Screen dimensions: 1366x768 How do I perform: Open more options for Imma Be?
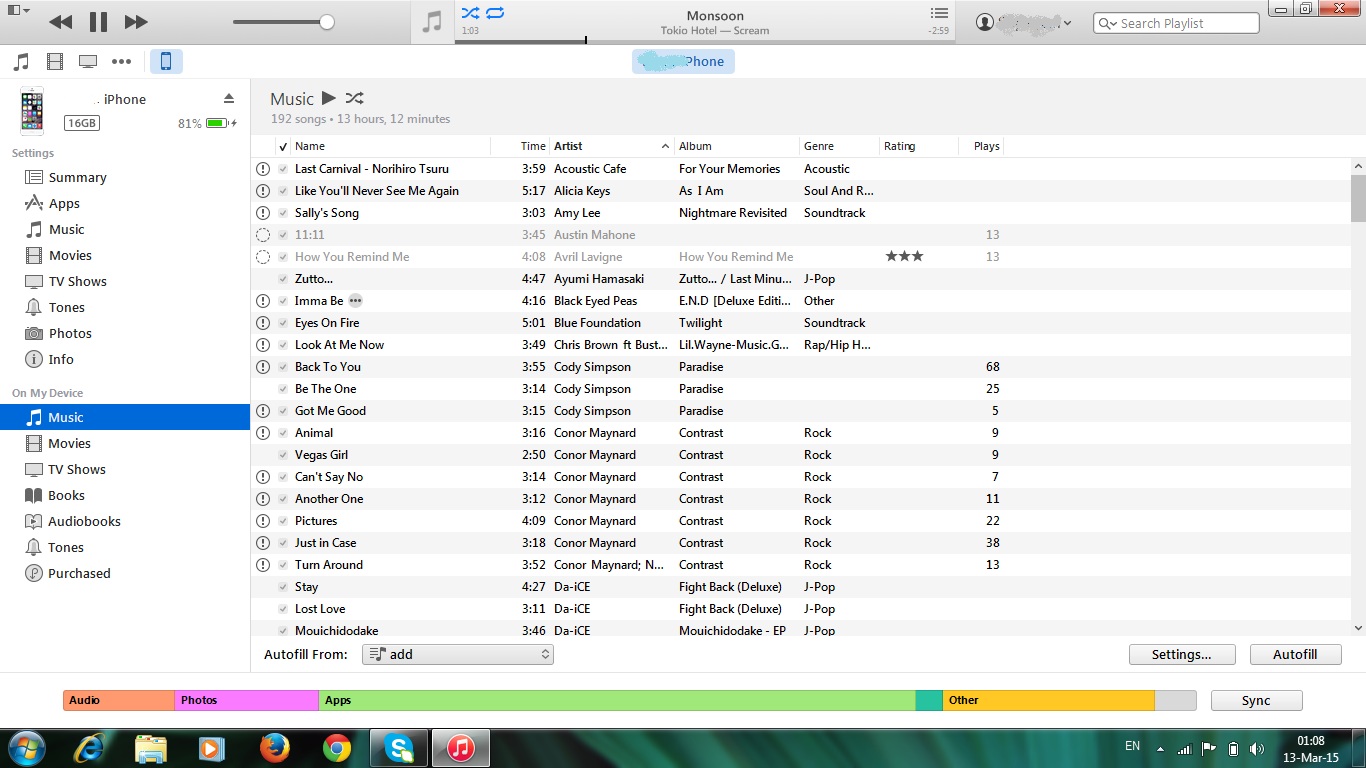(x=355, y=301)
